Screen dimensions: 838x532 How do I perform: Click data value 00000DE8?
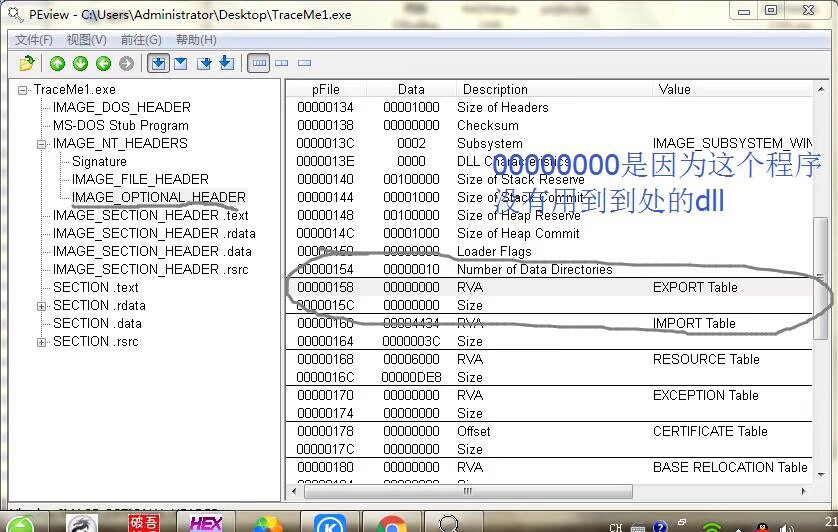[x=411, y=377]
